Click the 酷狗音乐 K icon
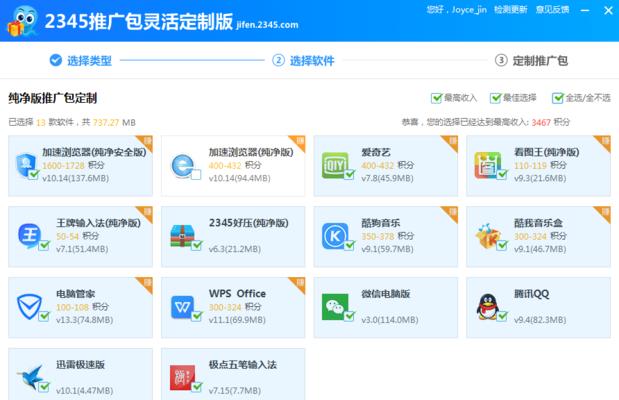This screenshot has height=400, width=619. (x=335, y=236)
